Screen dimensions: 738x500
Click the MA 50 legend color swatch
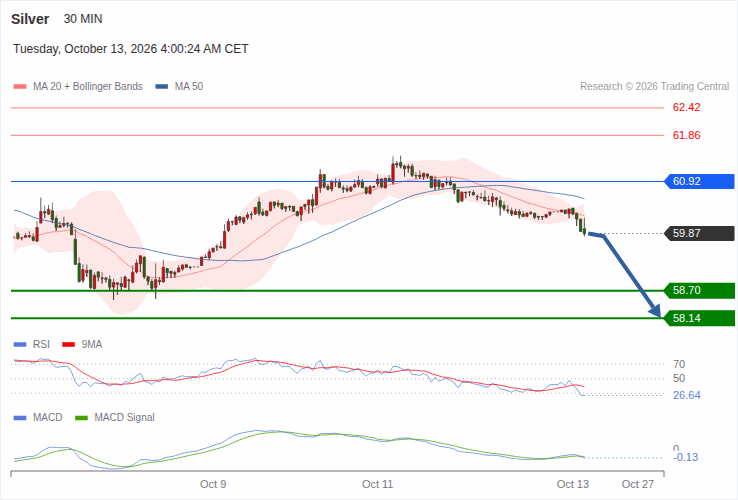(x=162, y=87)
